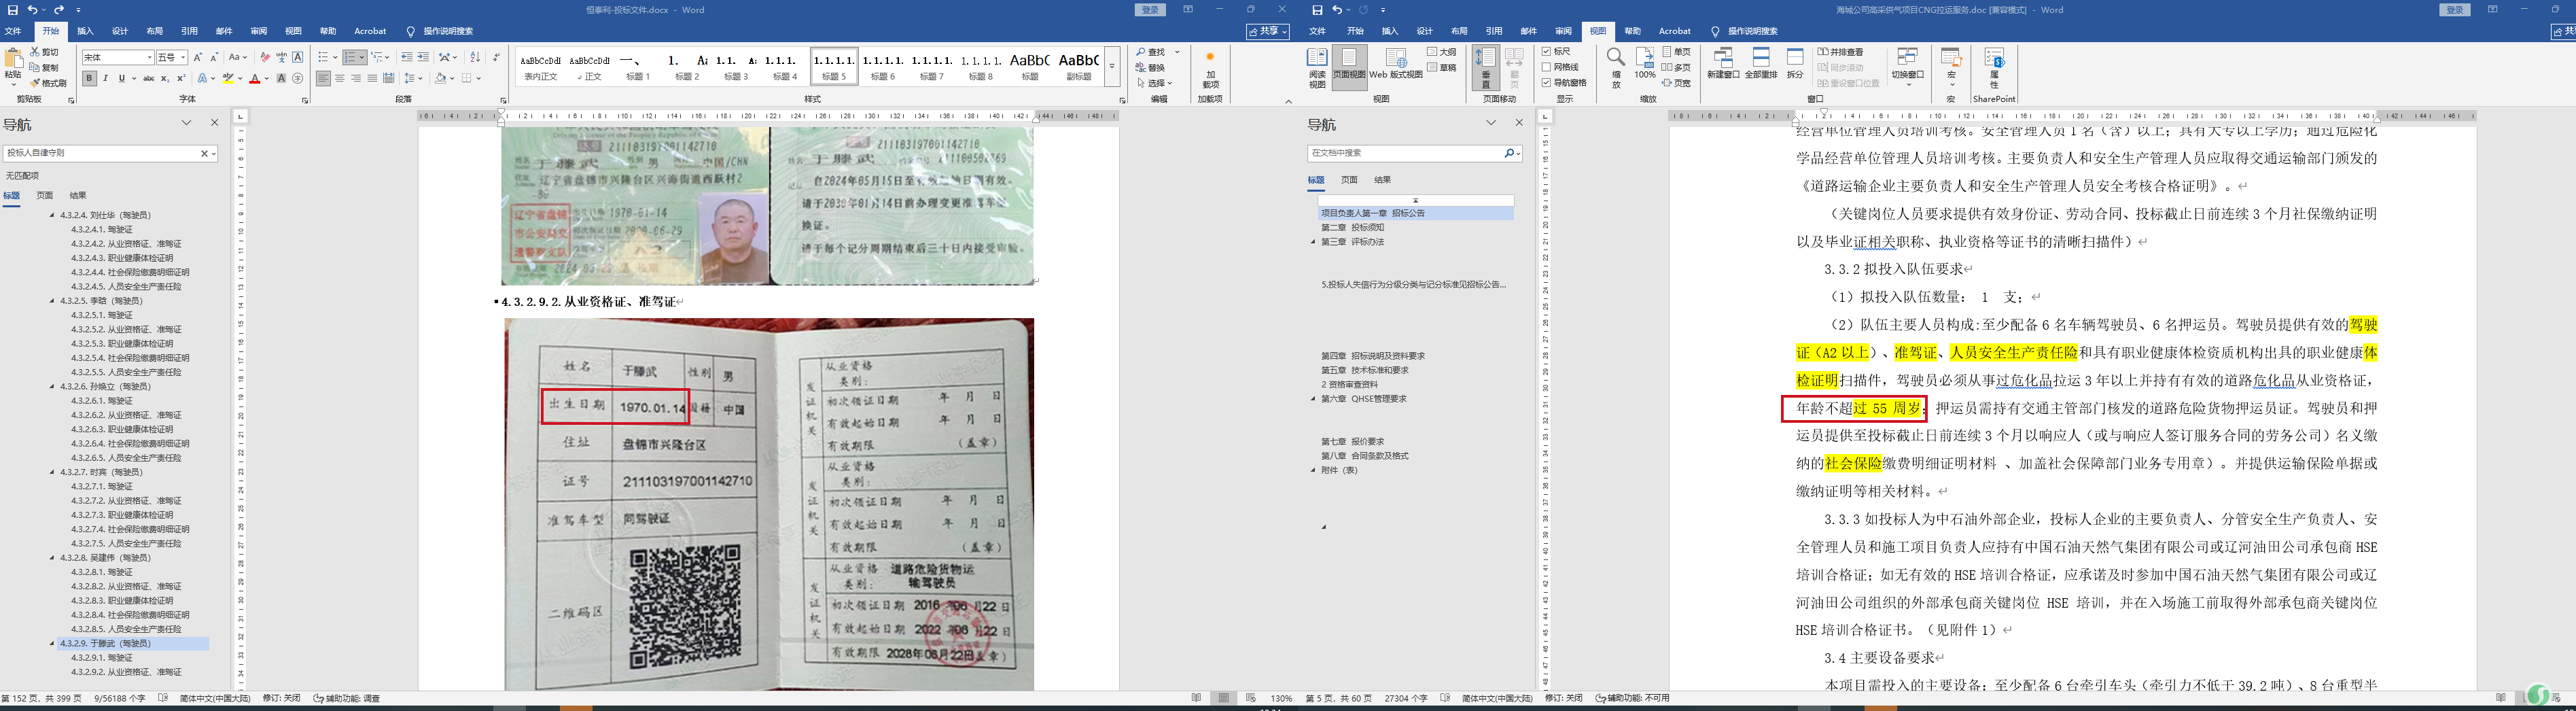The height and width of the screenshot is (711, 2576).
Task: Click the 格式刷 format painter
Action: 49,83
